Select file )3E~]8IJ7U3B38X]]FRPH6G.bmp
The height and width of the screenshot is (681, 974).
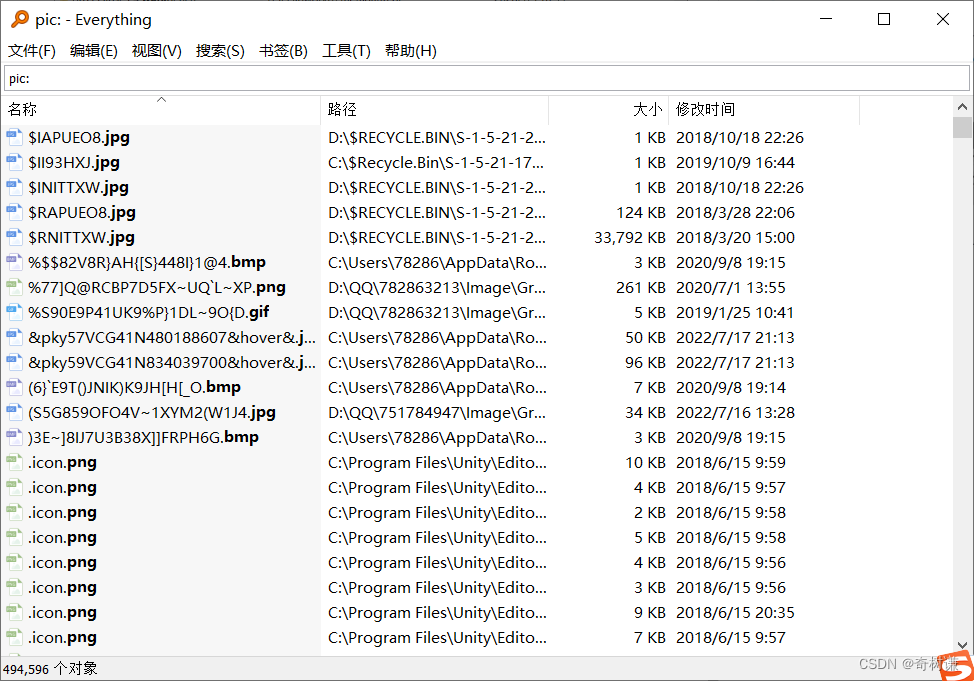143,437
